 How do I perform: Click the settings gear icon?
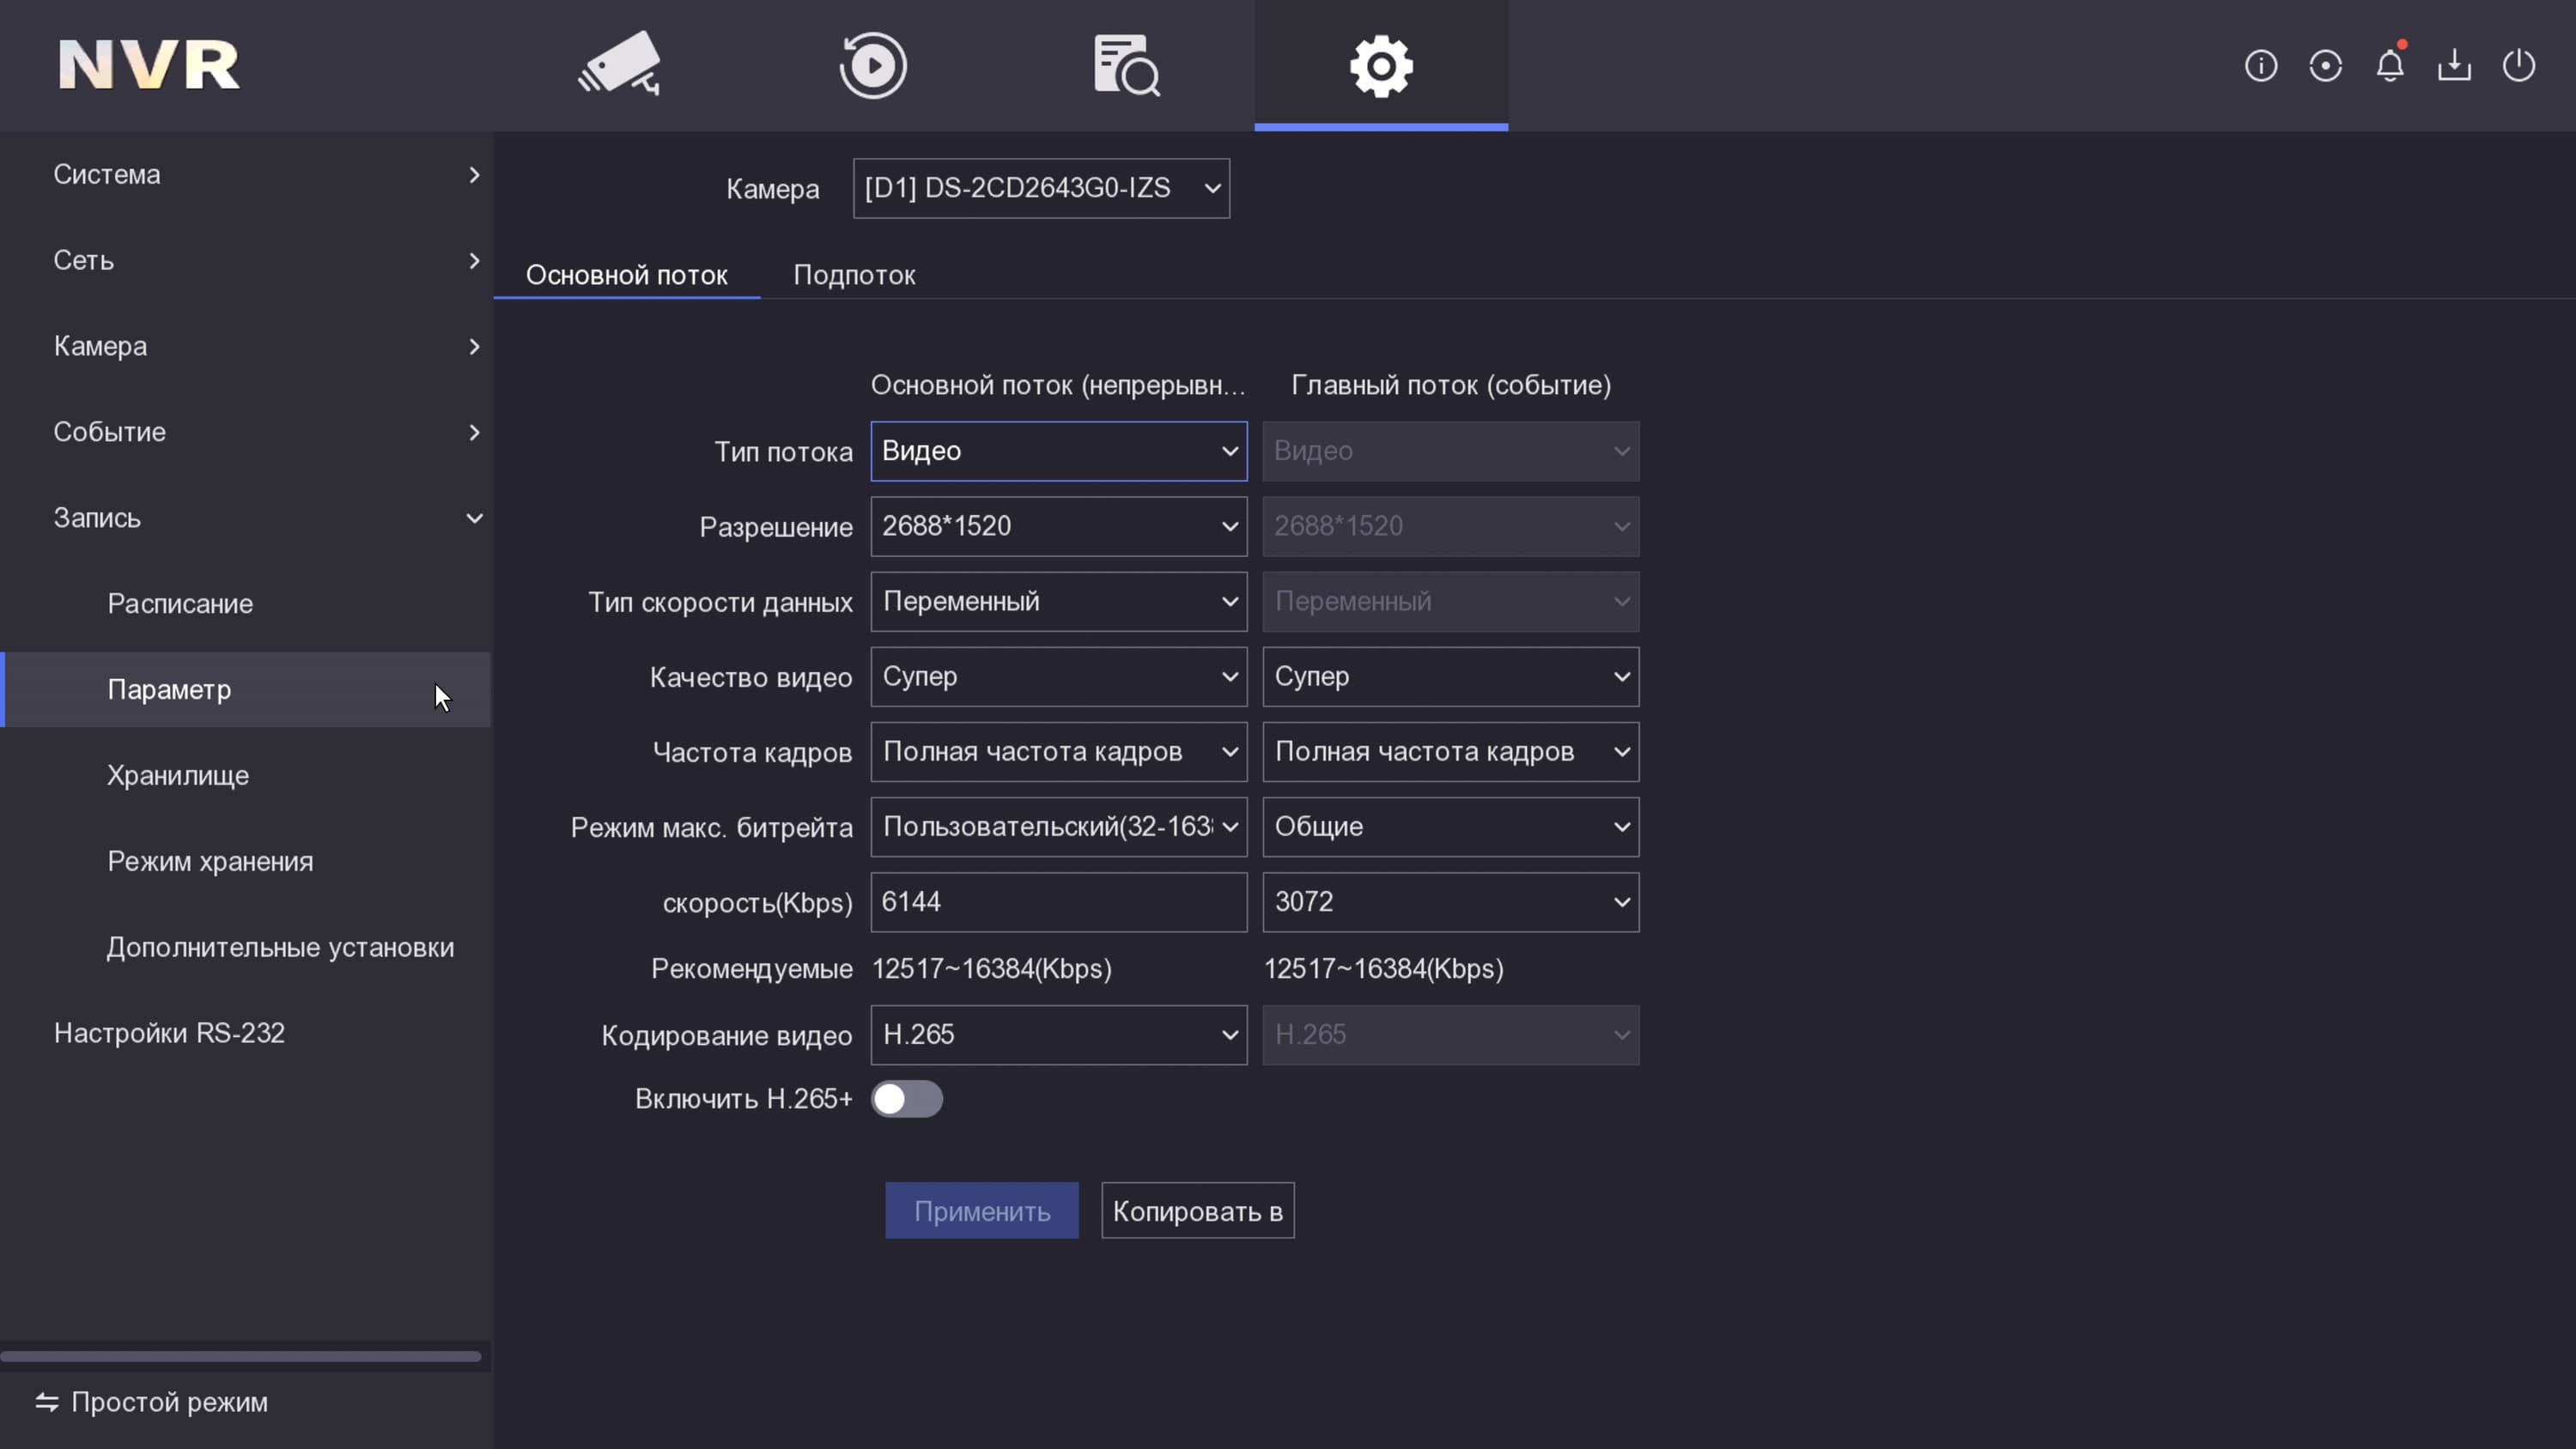(x=1380, y=65)
